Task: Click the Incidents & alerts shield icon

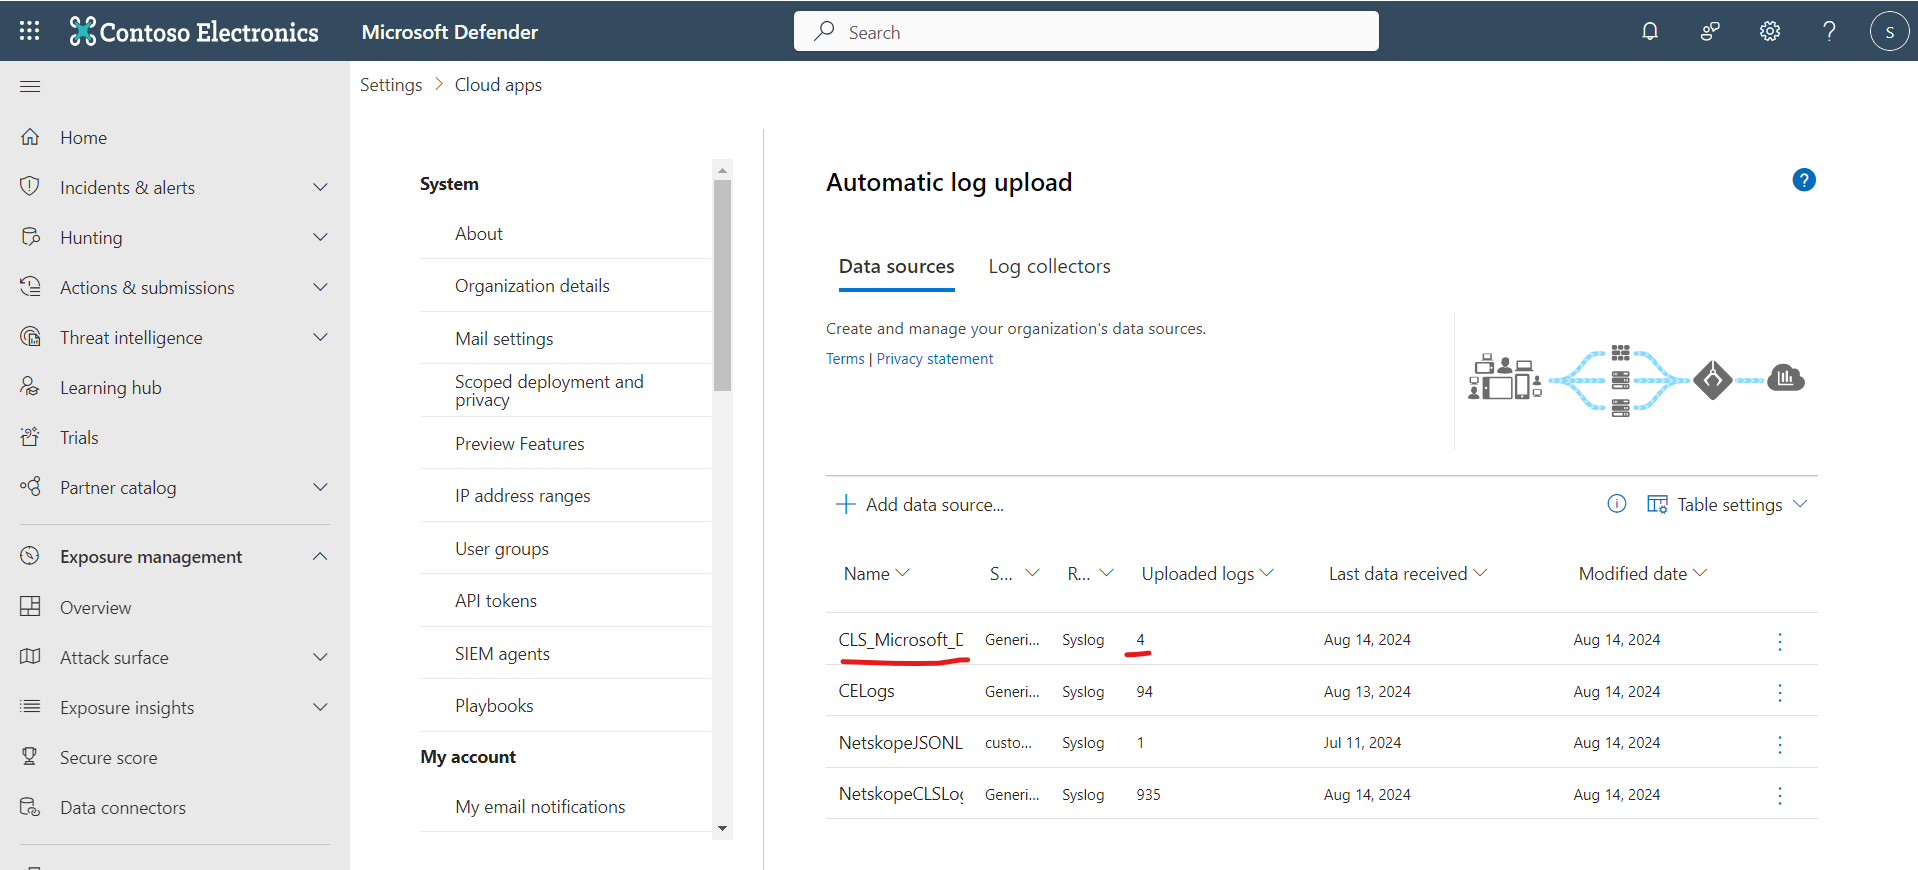Action: 30,187
